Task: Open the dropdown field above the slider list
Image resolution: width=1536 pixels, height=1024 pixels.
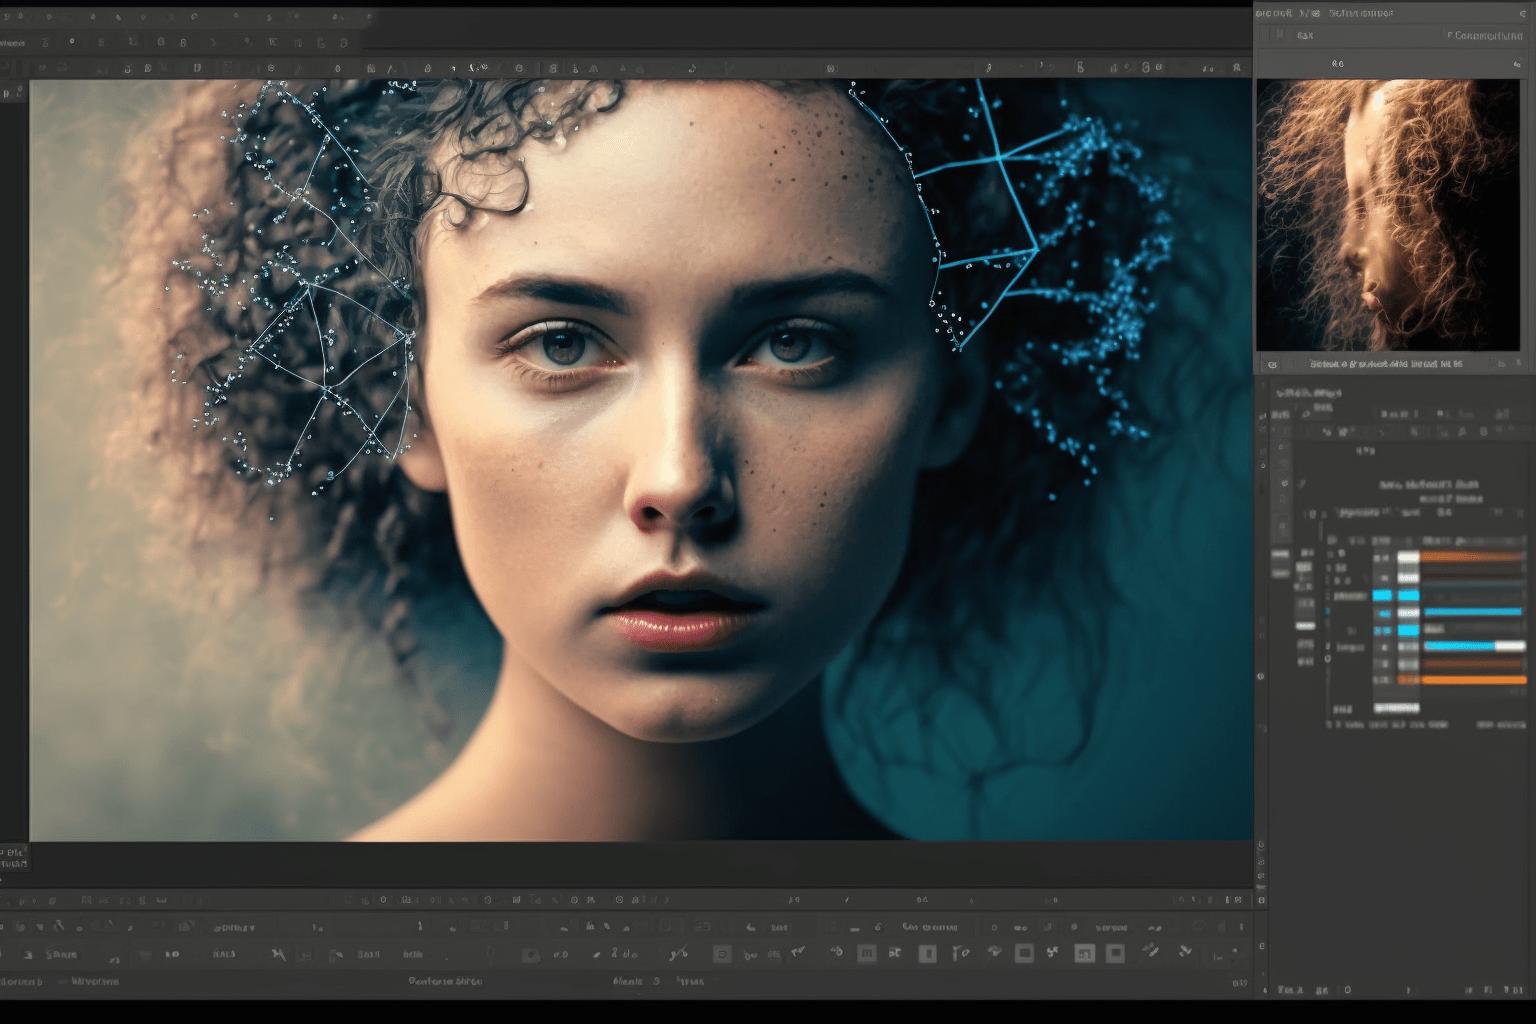Action: pos(1358,512)
